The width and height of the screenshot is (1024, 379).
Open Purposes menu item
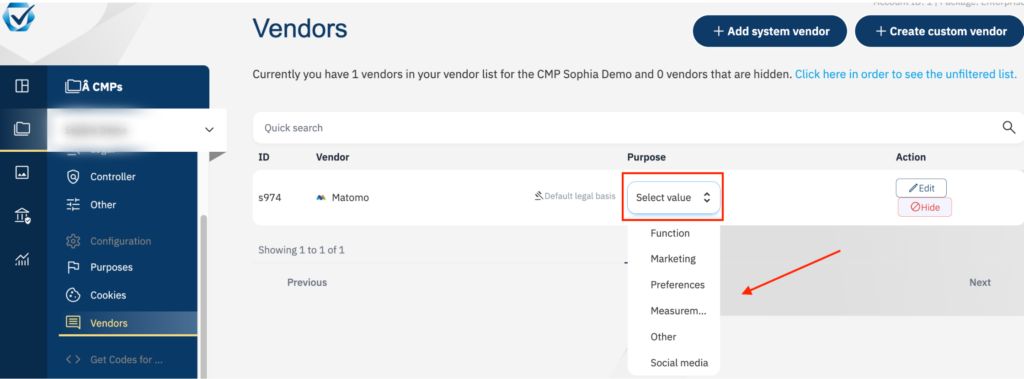click(x=112, y=267)
